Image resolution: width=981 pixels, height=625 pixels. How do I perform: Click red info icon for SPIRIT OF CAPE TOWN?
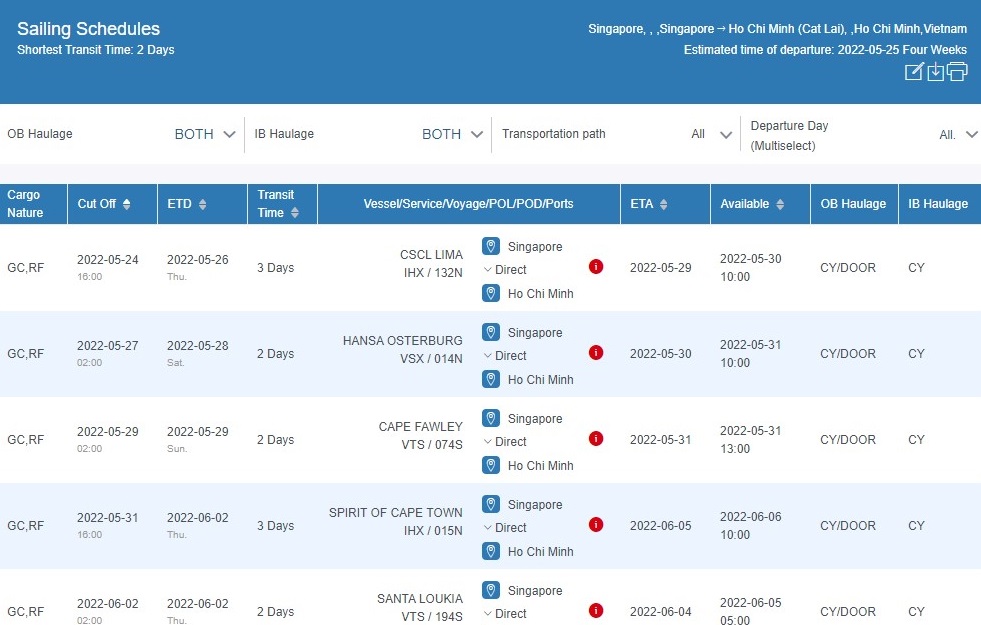tap(596, 525)
